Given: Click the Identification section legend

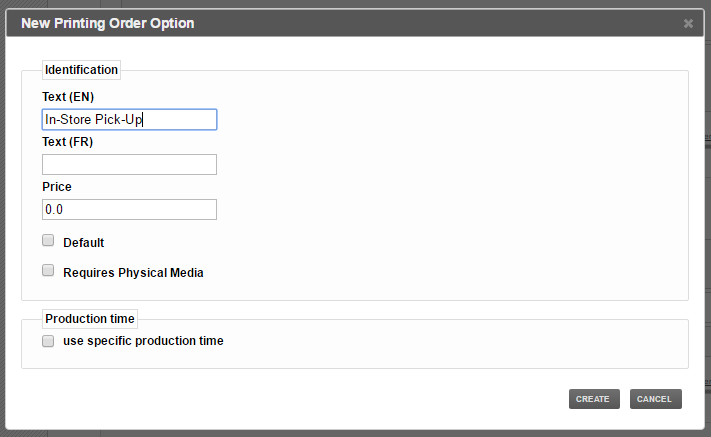Looking at the screenshot, I should (81, 70).
